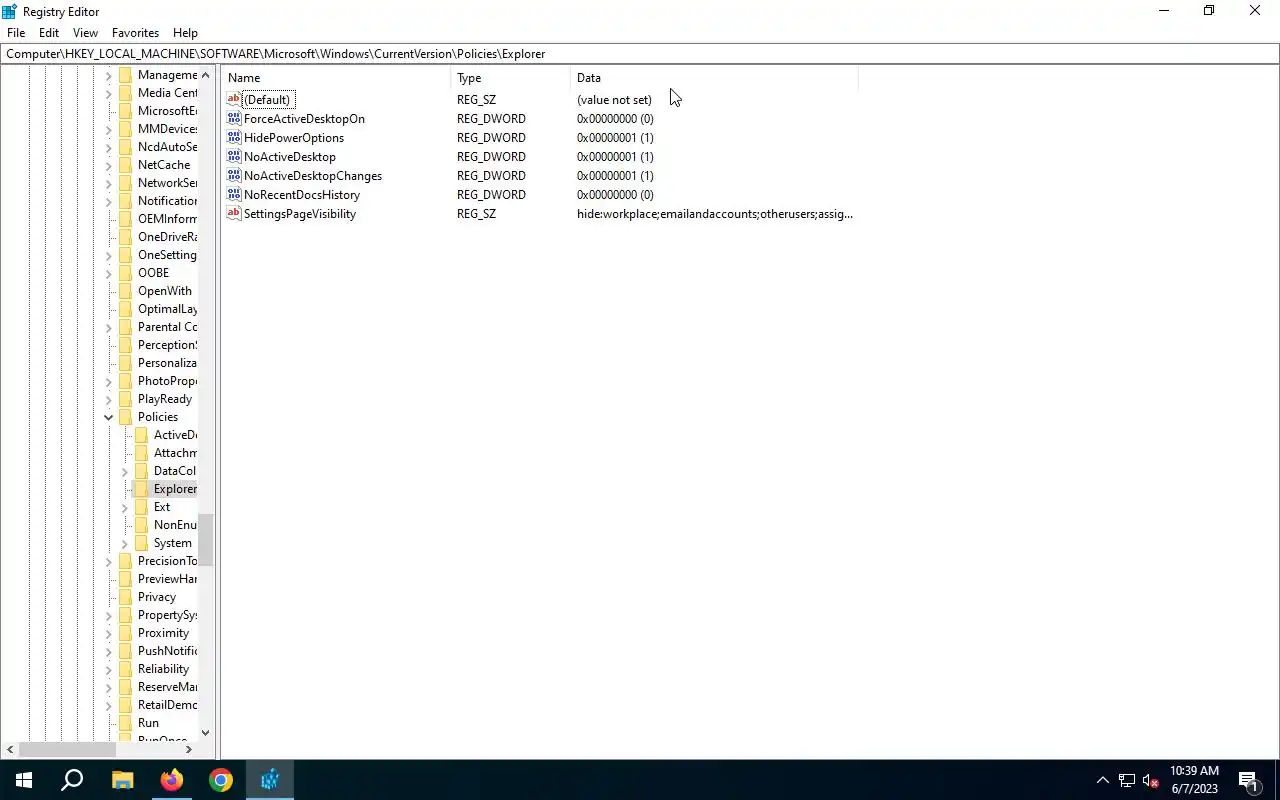Click the '(value not set)' data cell

[614, 100]
